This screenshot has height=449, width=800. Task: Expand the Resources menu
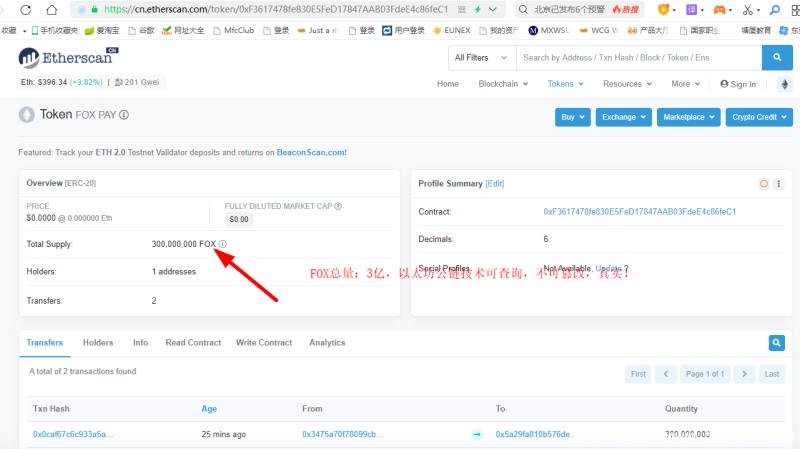coord(628,84)
